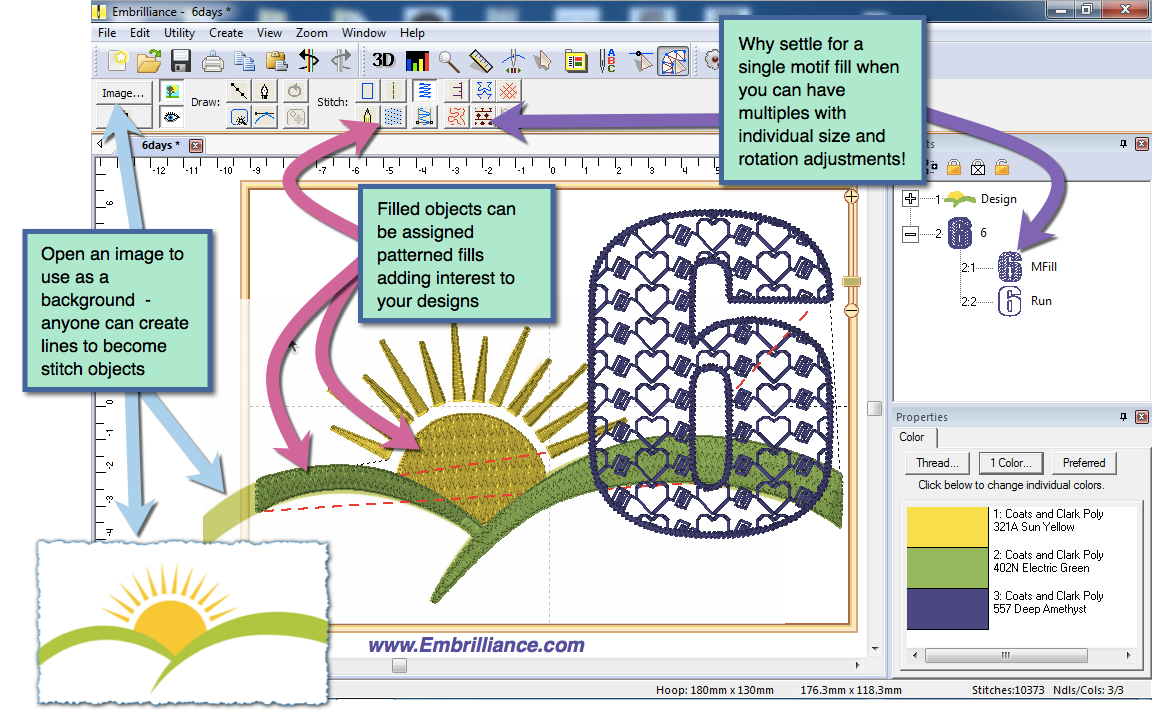Select the motif fill stitch icon

click(485, 116)
